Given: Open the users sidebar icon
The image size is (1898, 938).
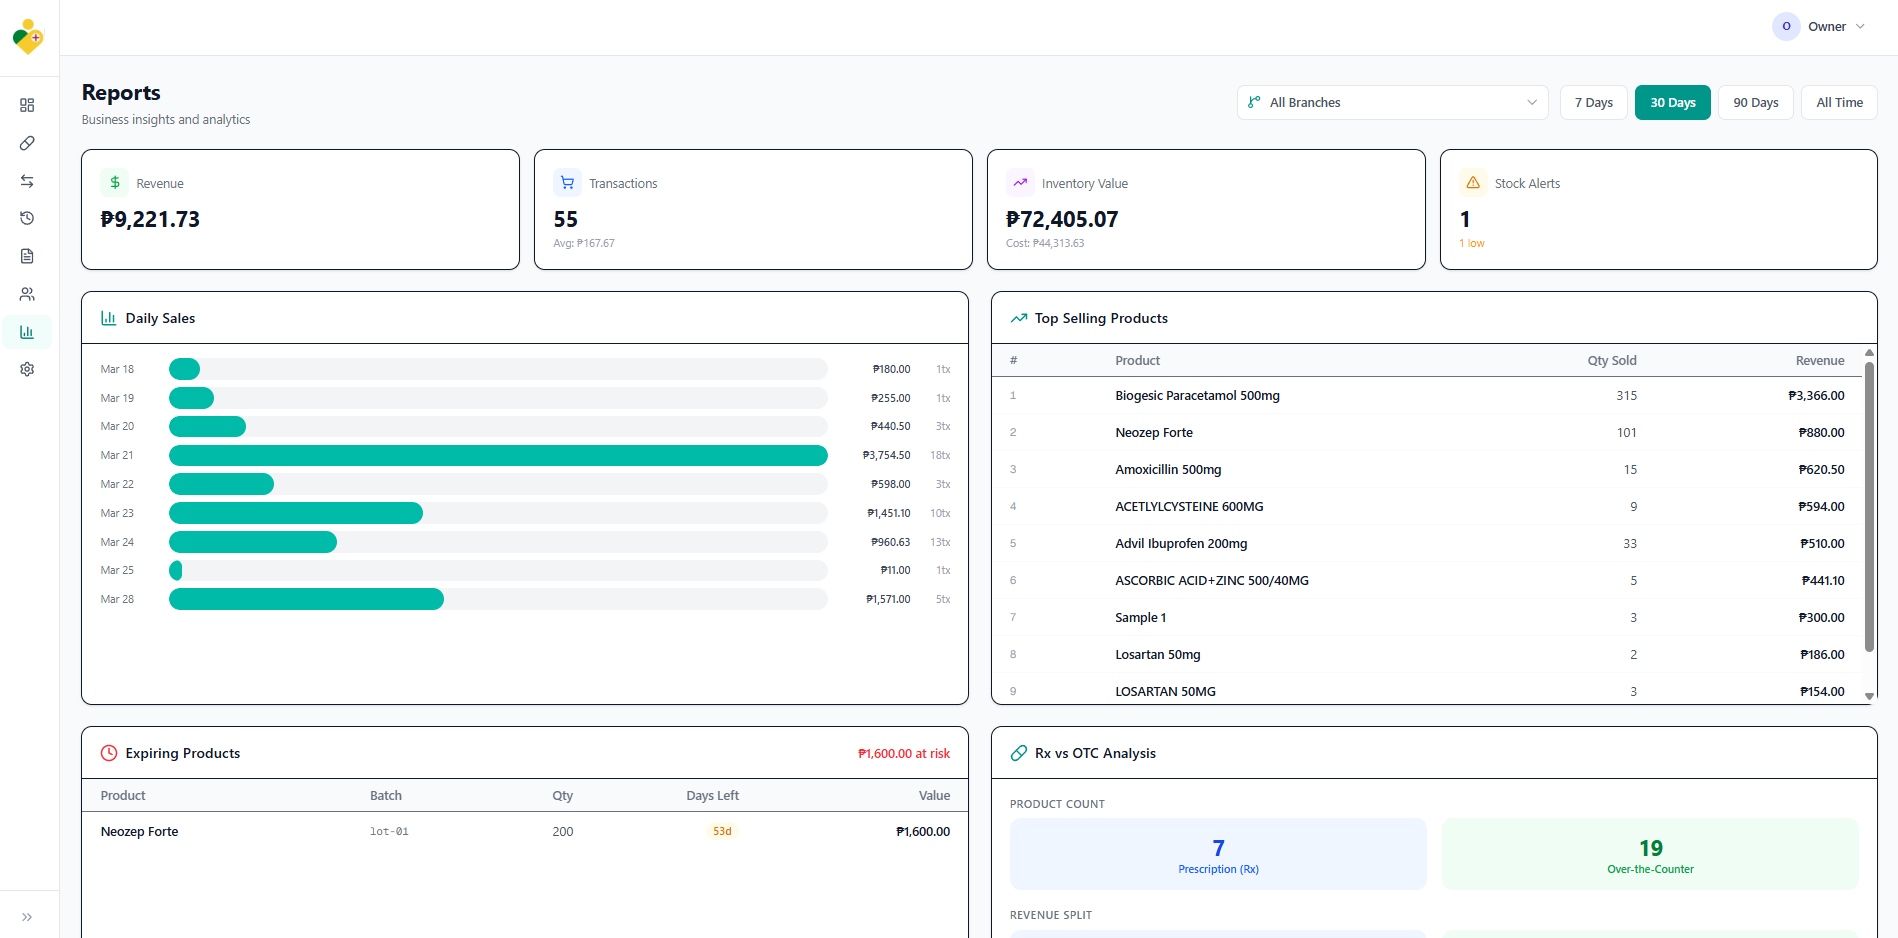Looking at the screenshot, I should [x=27, y=294].
